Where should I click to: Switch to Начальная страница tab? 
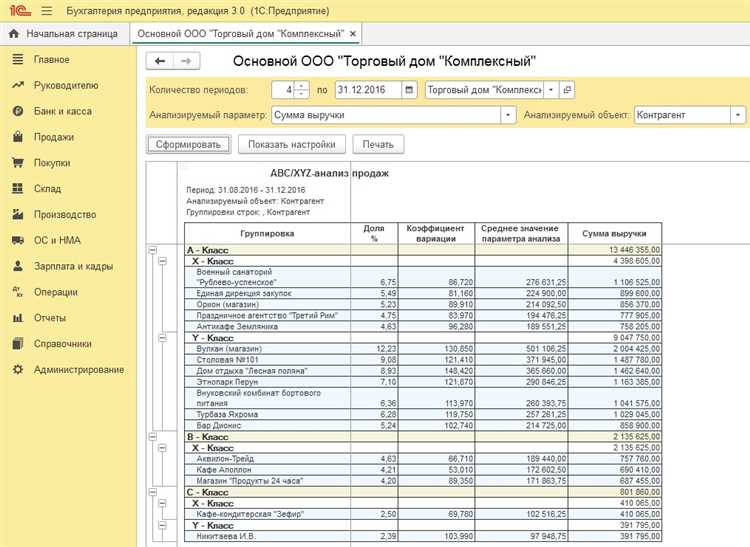(65, 35)
